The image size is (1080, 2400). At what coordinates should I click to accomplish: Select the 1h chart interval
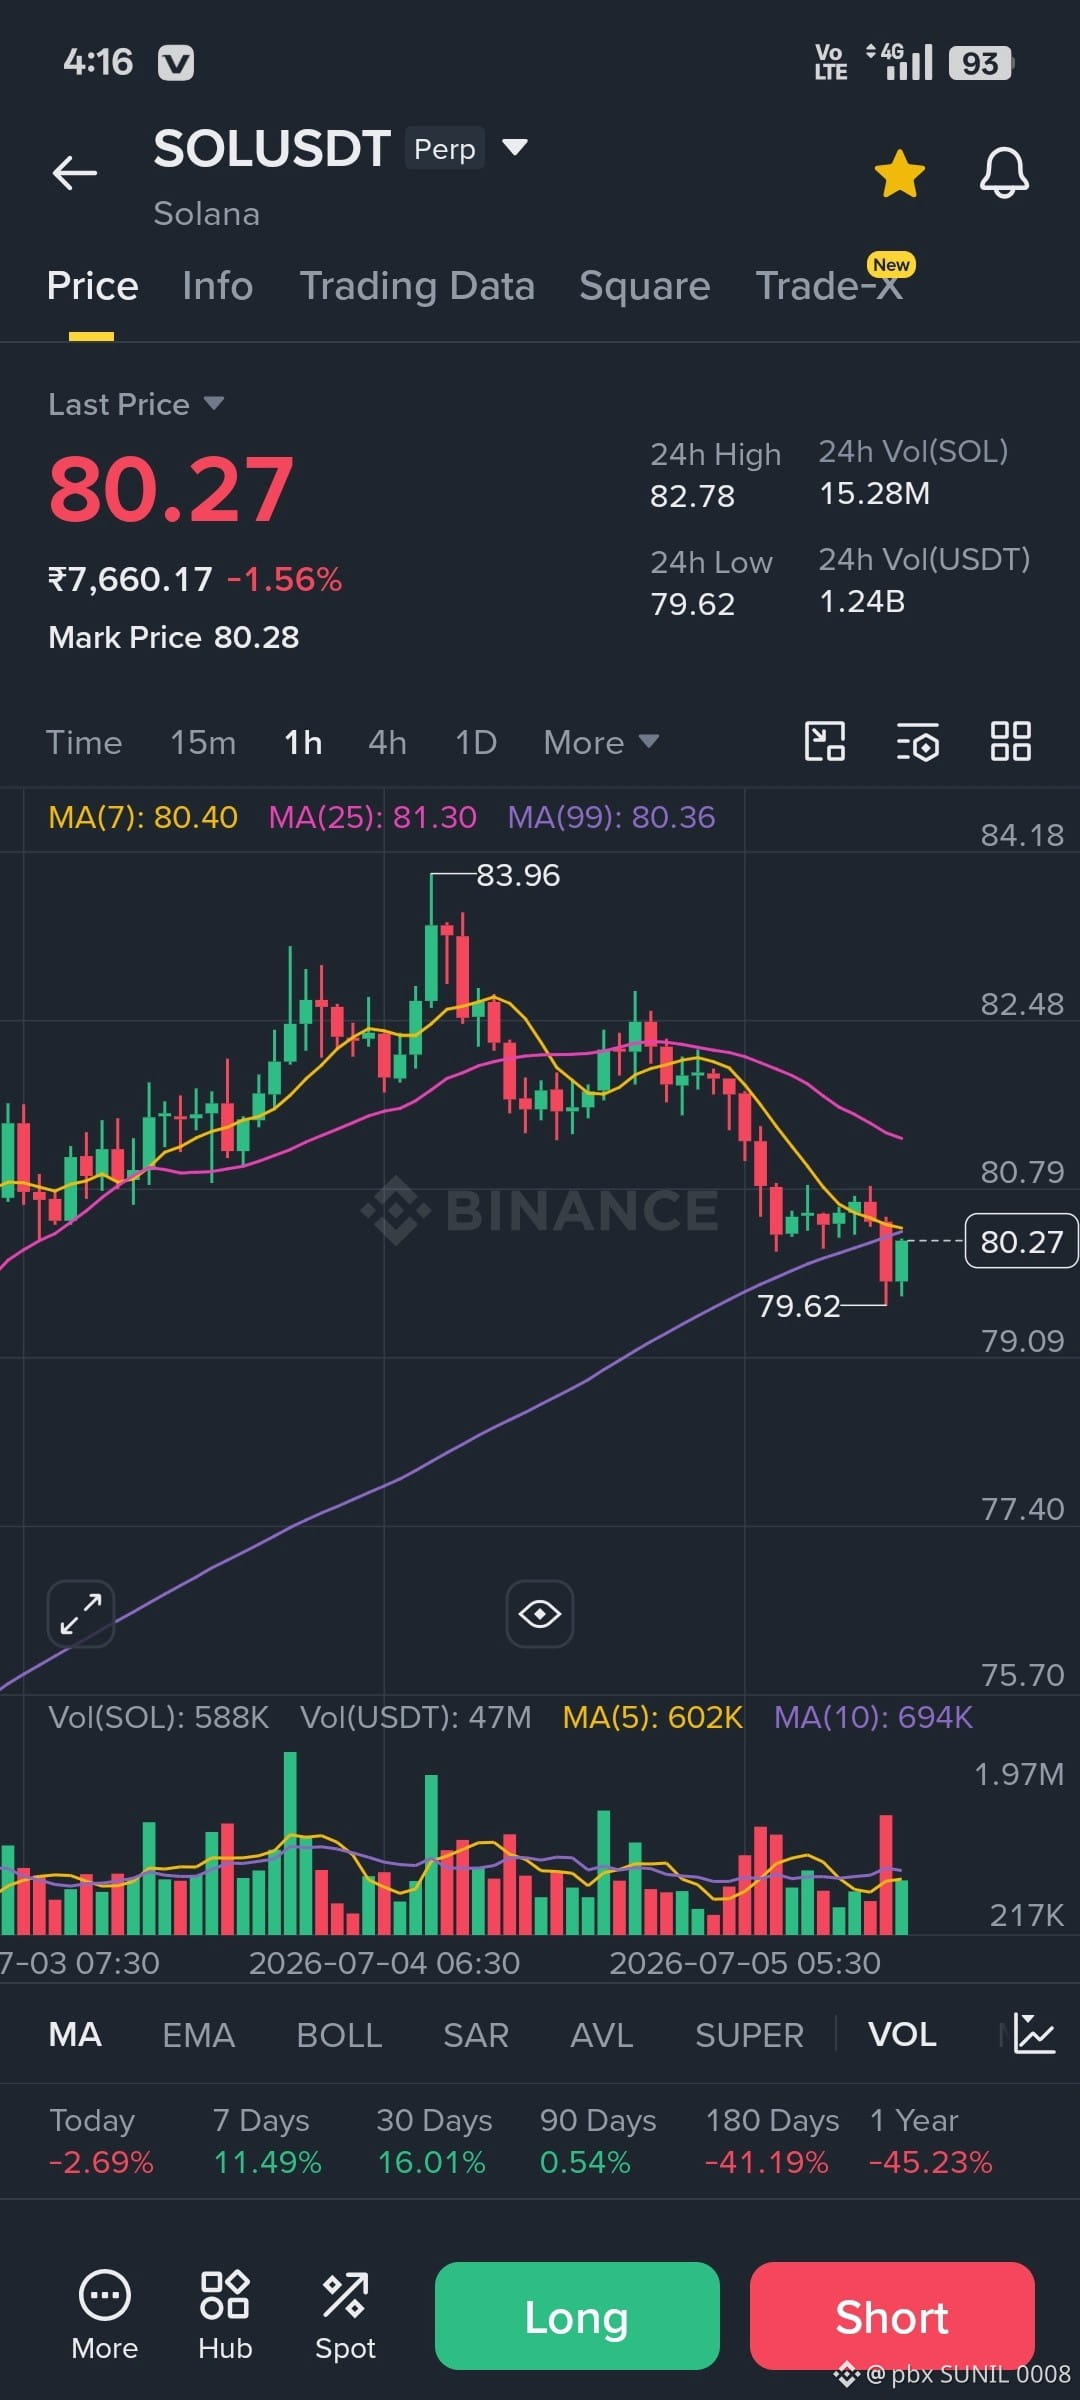pyautogui.click(x=303, y=742)
